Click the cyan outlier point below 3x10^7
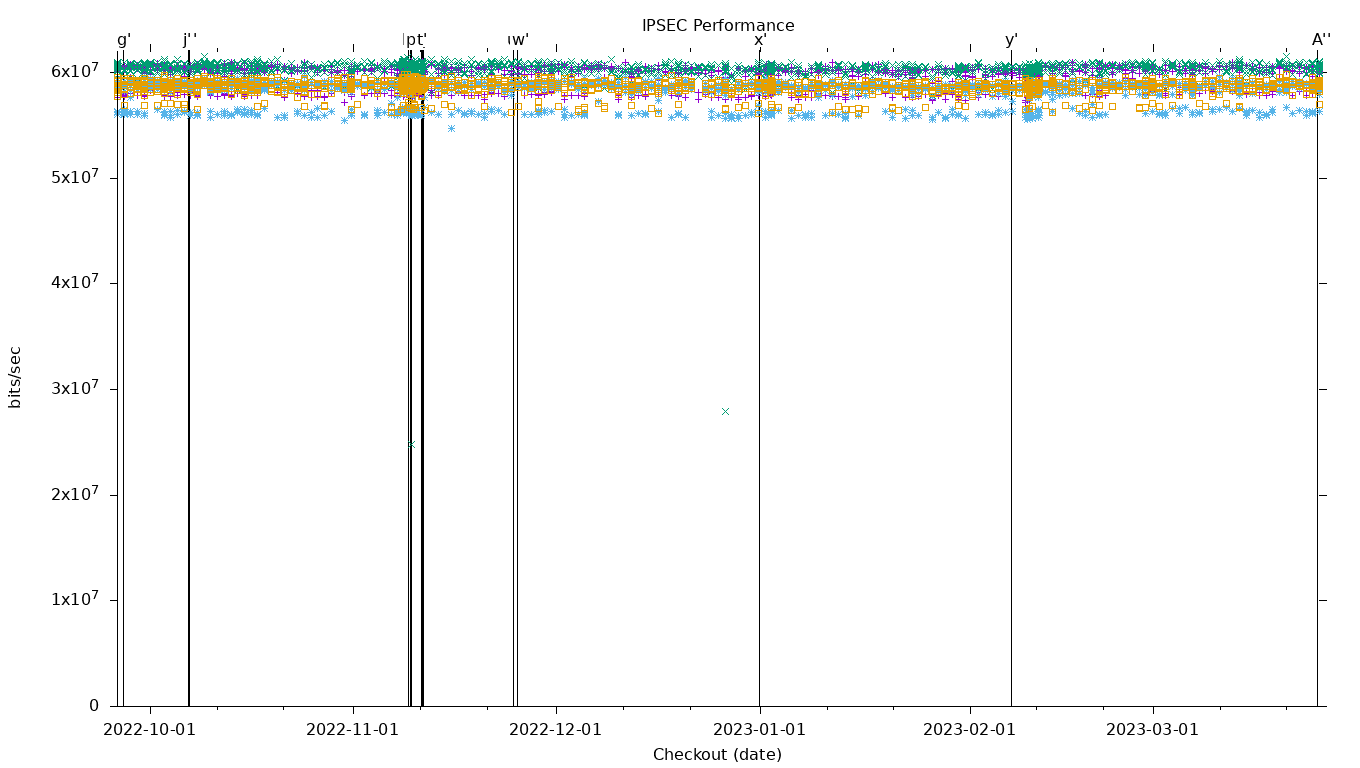The width and height of the screenshot is (1360, 768). click(x=725, y=411)
